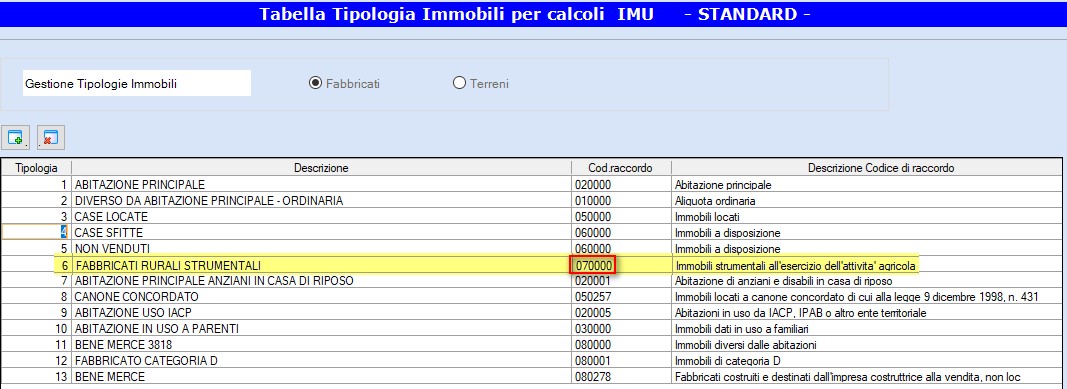The height and width of the screenshot is (389, 1067).
Task: Click the Tipologia cell number 6
Action: (x=36, y=265)
